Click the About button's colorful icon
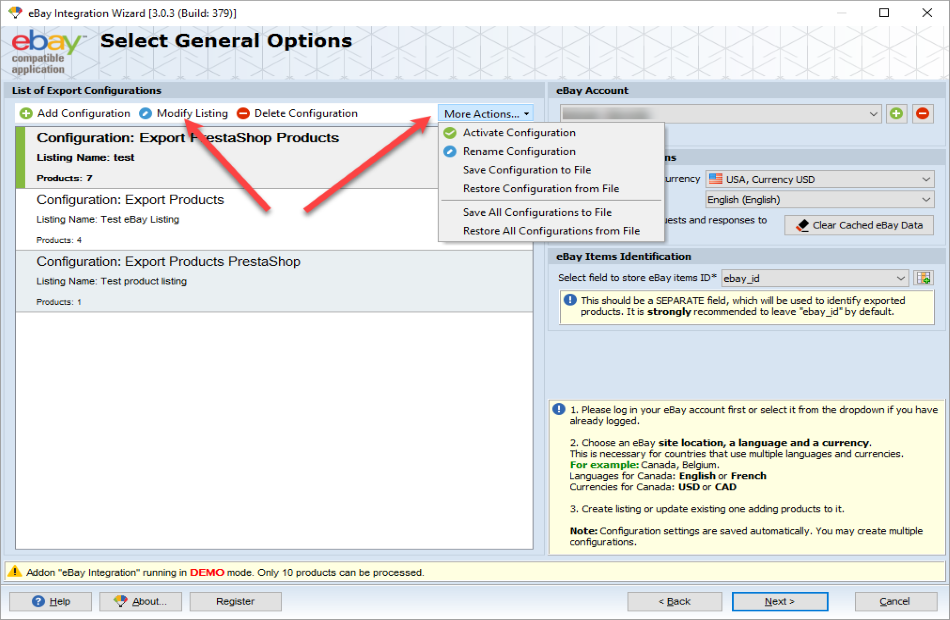Screen dimensions: 950x620 point(121,601)
